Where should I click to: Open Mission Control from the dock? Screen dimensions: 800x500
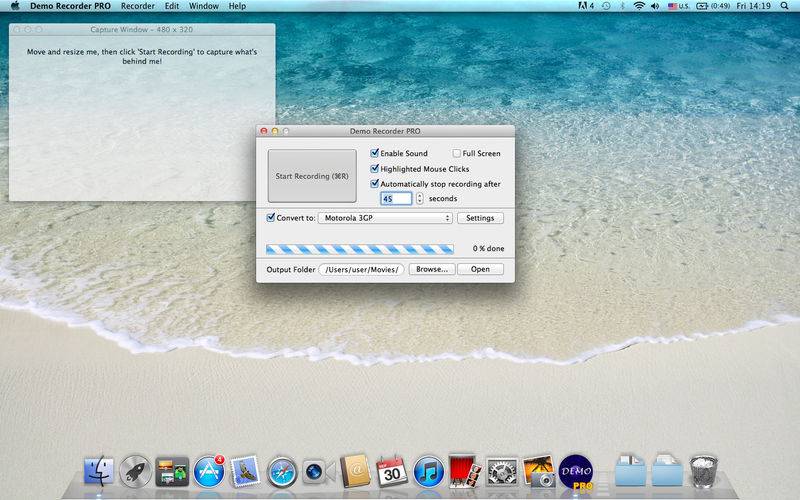coord(172,471)
